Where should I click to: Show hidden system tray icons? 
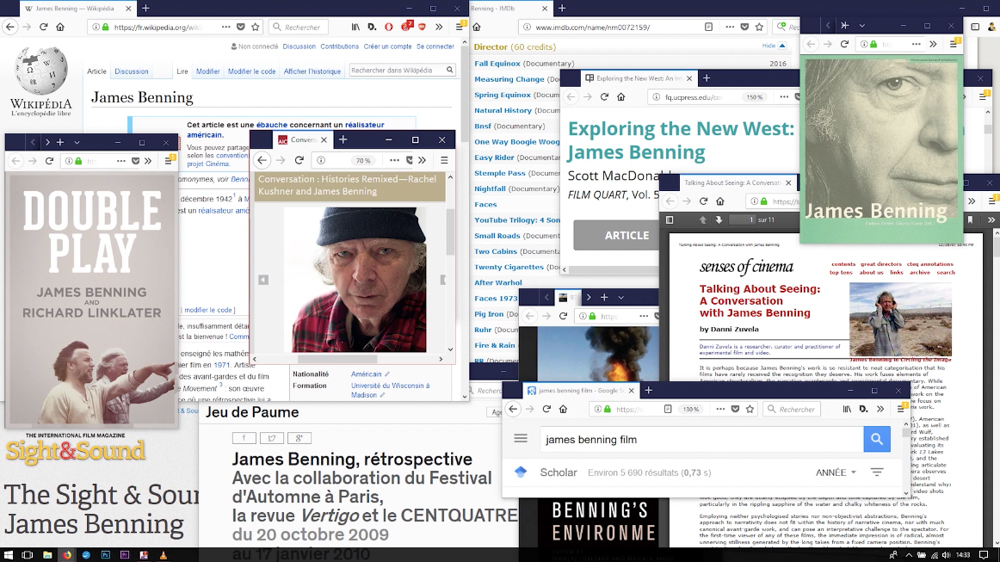coord(909,555)
